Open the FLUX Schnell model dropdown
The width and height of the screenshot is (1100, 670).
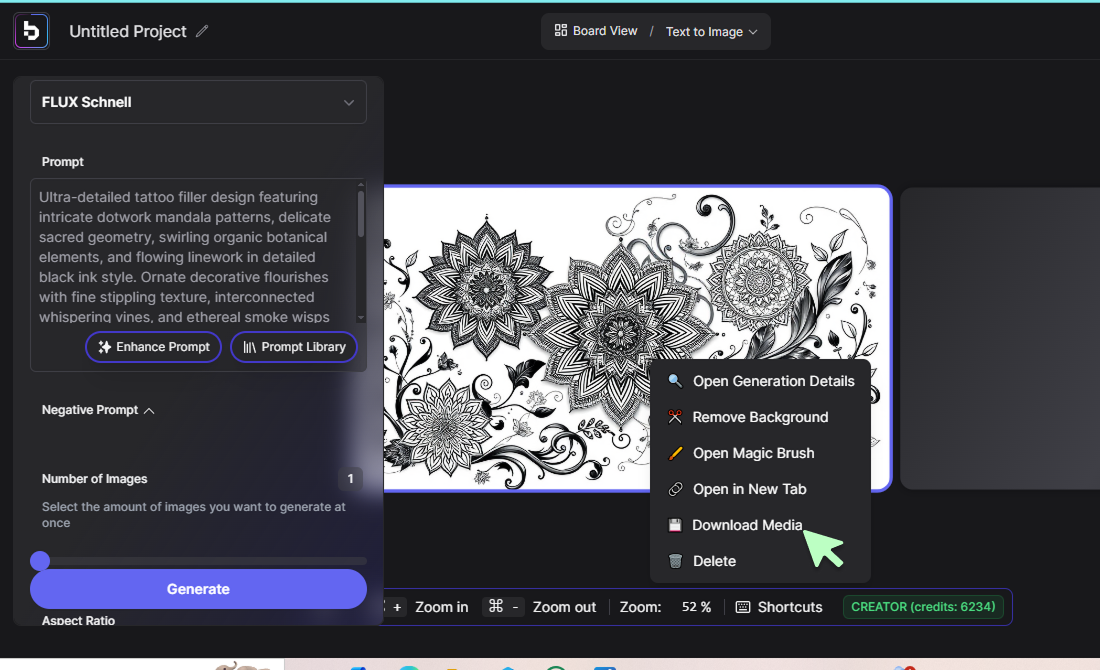click(x=199, y=102)
